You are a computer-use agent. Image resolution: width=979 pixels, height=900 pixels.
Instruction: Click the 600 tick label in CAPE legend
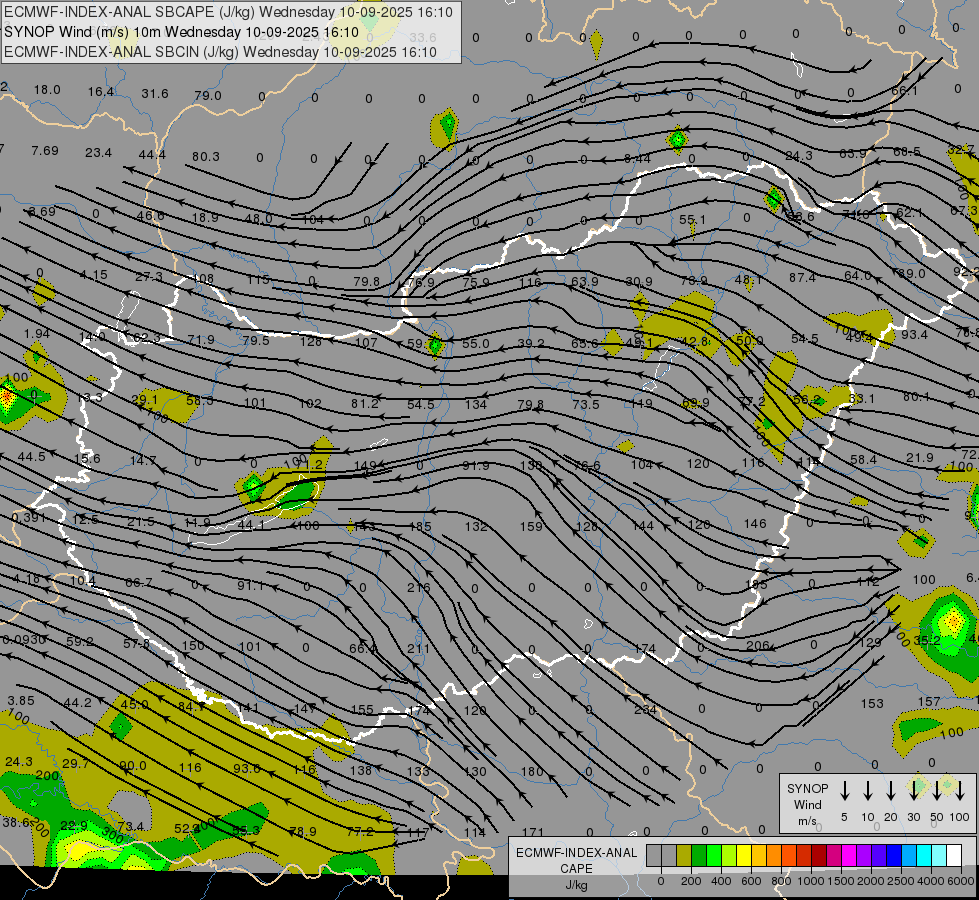pyautogui.click(x=751, y=881)
